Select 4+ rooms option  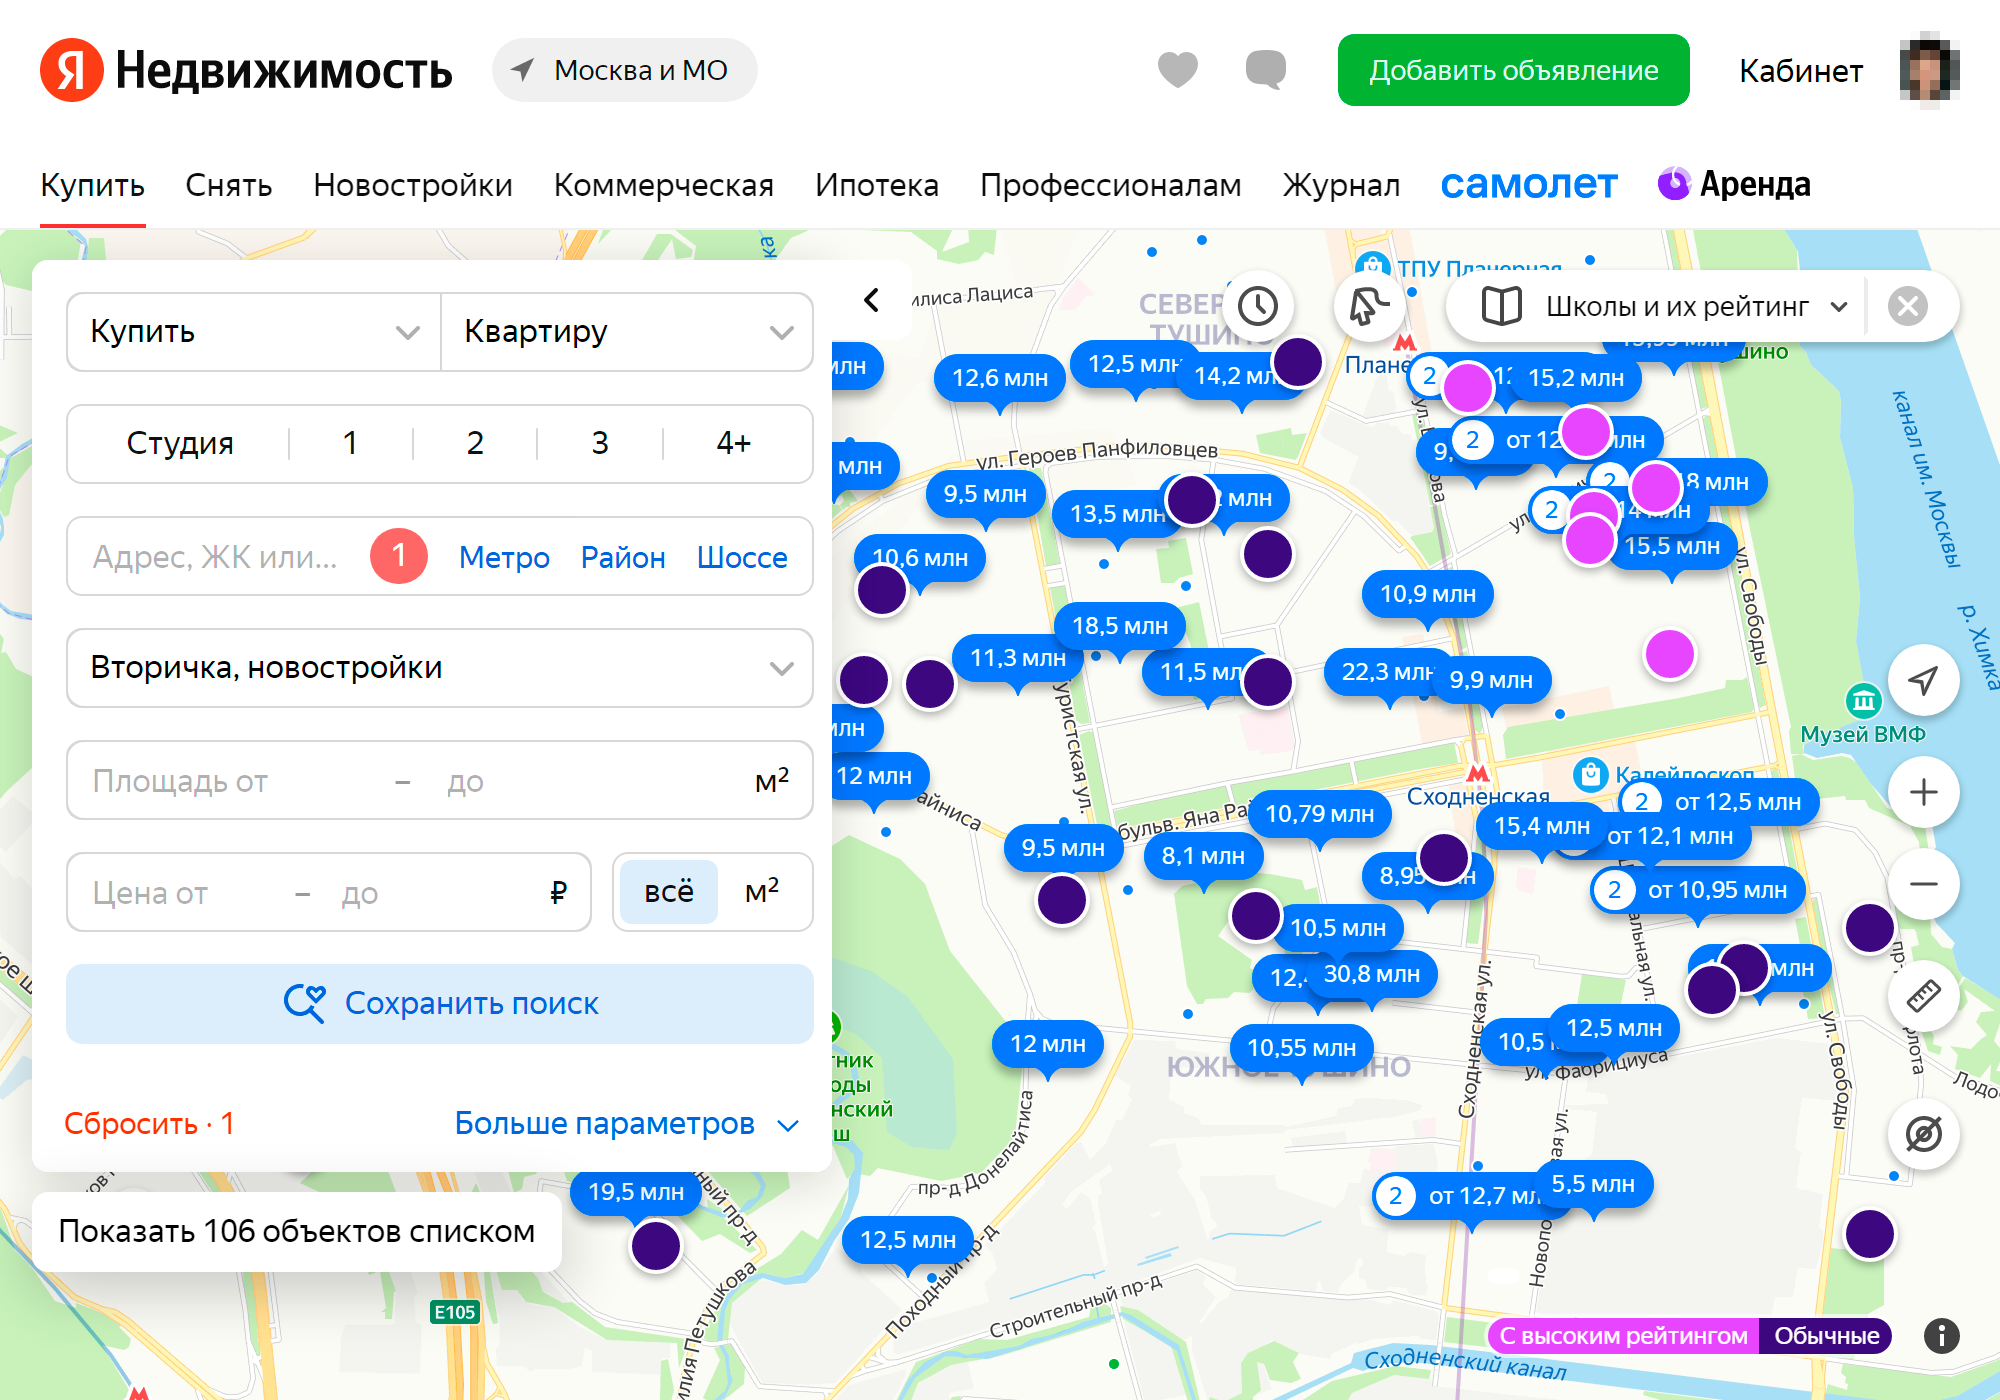[x=734, y=443]
